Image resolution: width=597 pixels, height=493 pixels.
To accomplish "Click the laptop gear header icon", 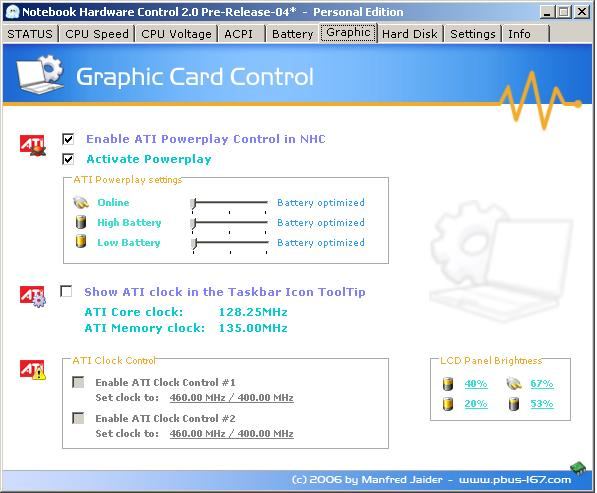I will coord(40,74).
